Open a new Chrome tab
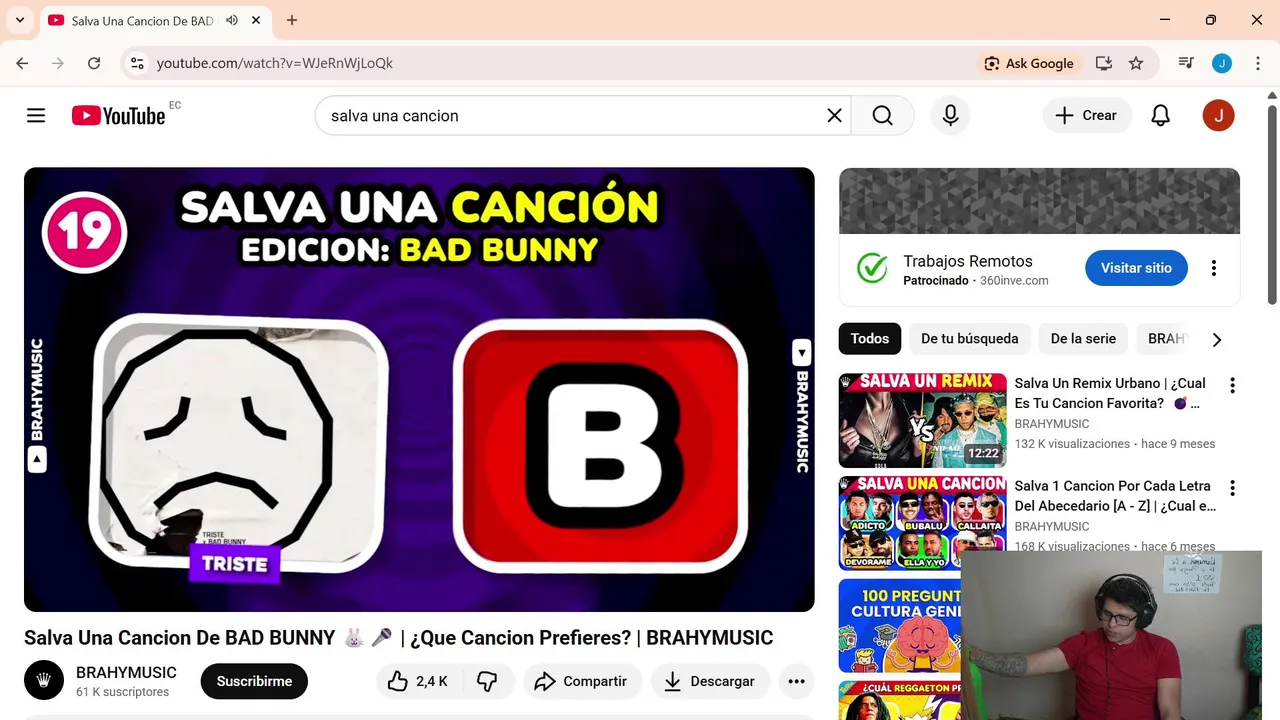The width and height of the screenshot is (1280, 720). click(292, 20)
